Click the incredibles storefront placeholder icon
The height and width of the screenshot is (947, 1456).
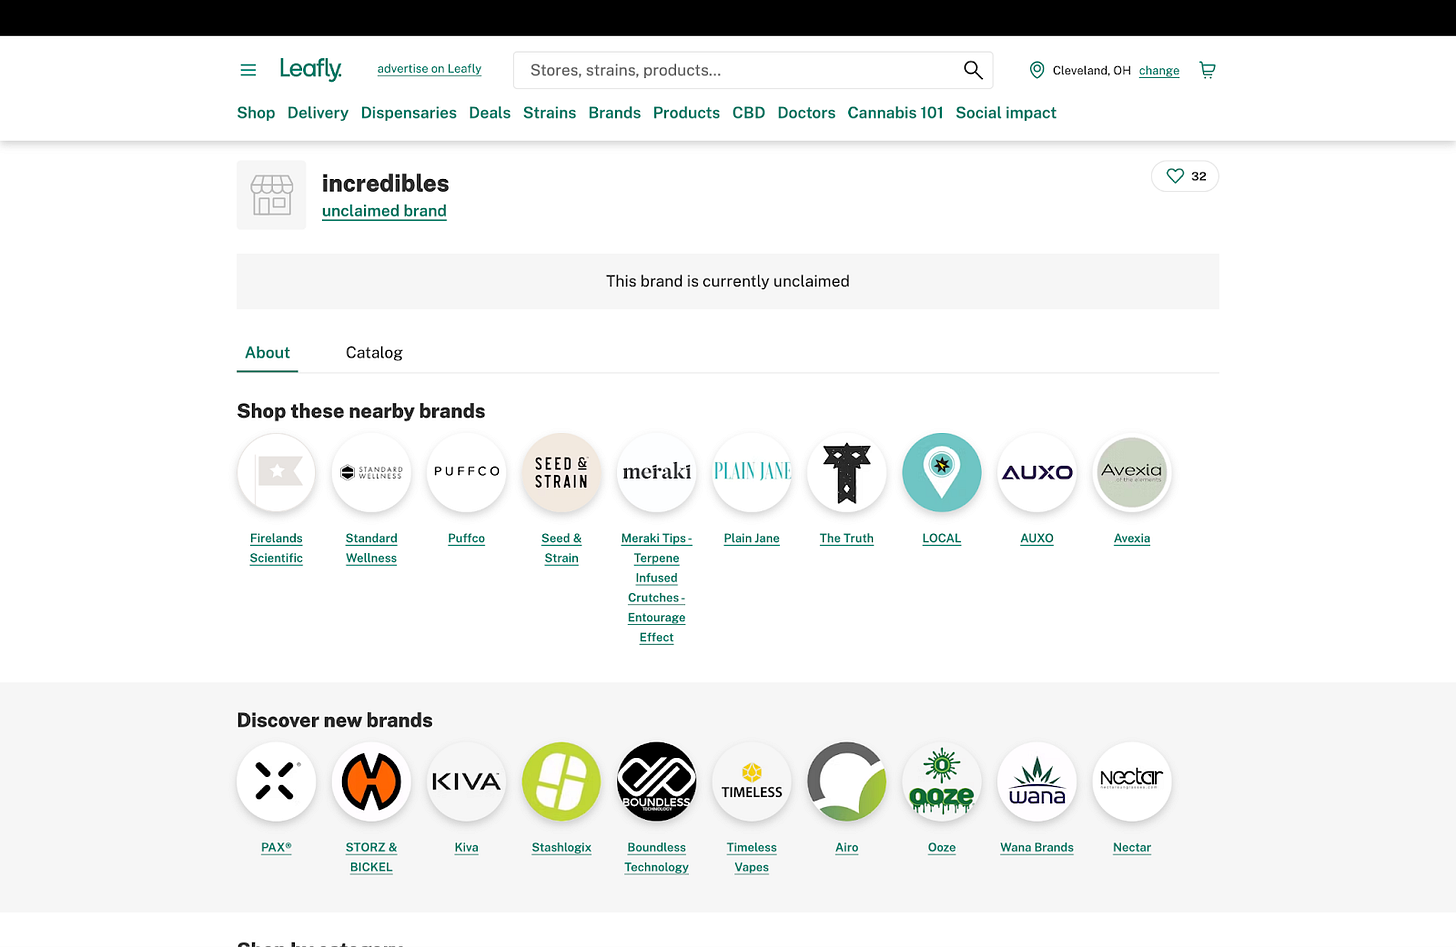click(x=272, y=195)
